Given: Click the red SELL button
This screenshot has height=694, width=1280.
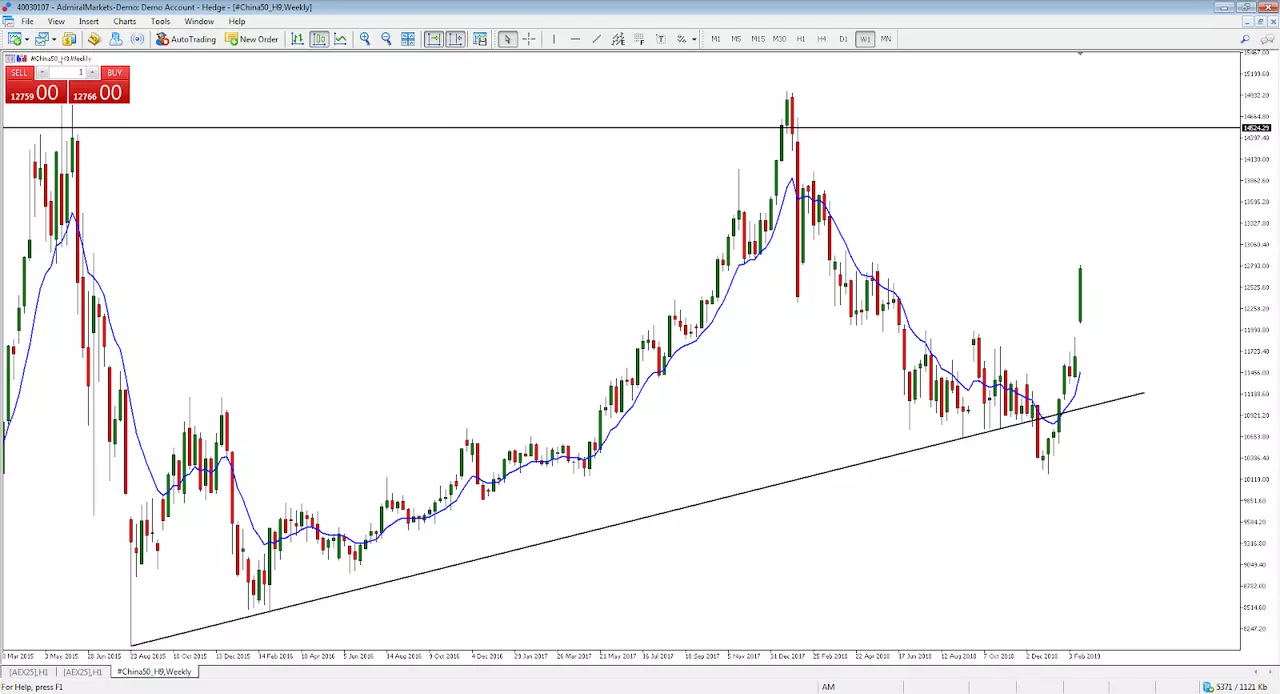Looking at the screenshot, I should tap(19, 73).
